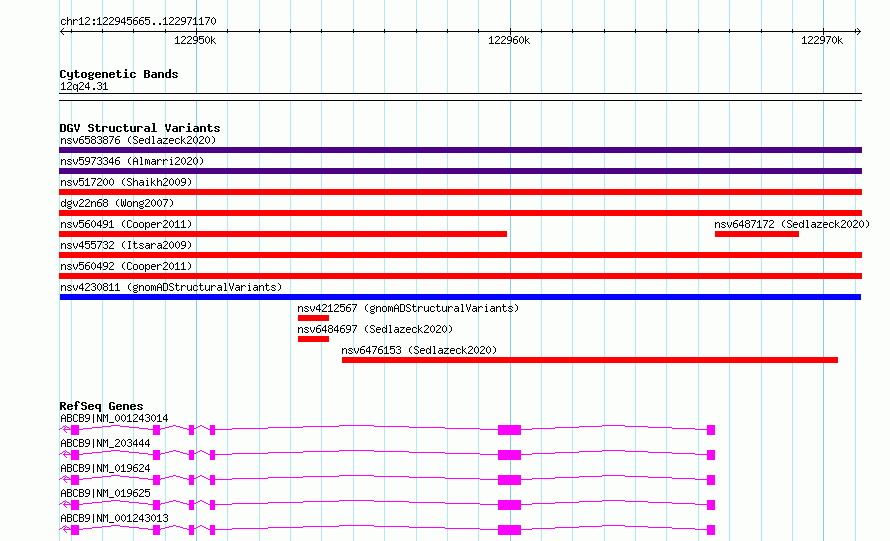
Task: Open nsv6484697 (Sedlazeck2020) variant label
Action: pos(375,329)
